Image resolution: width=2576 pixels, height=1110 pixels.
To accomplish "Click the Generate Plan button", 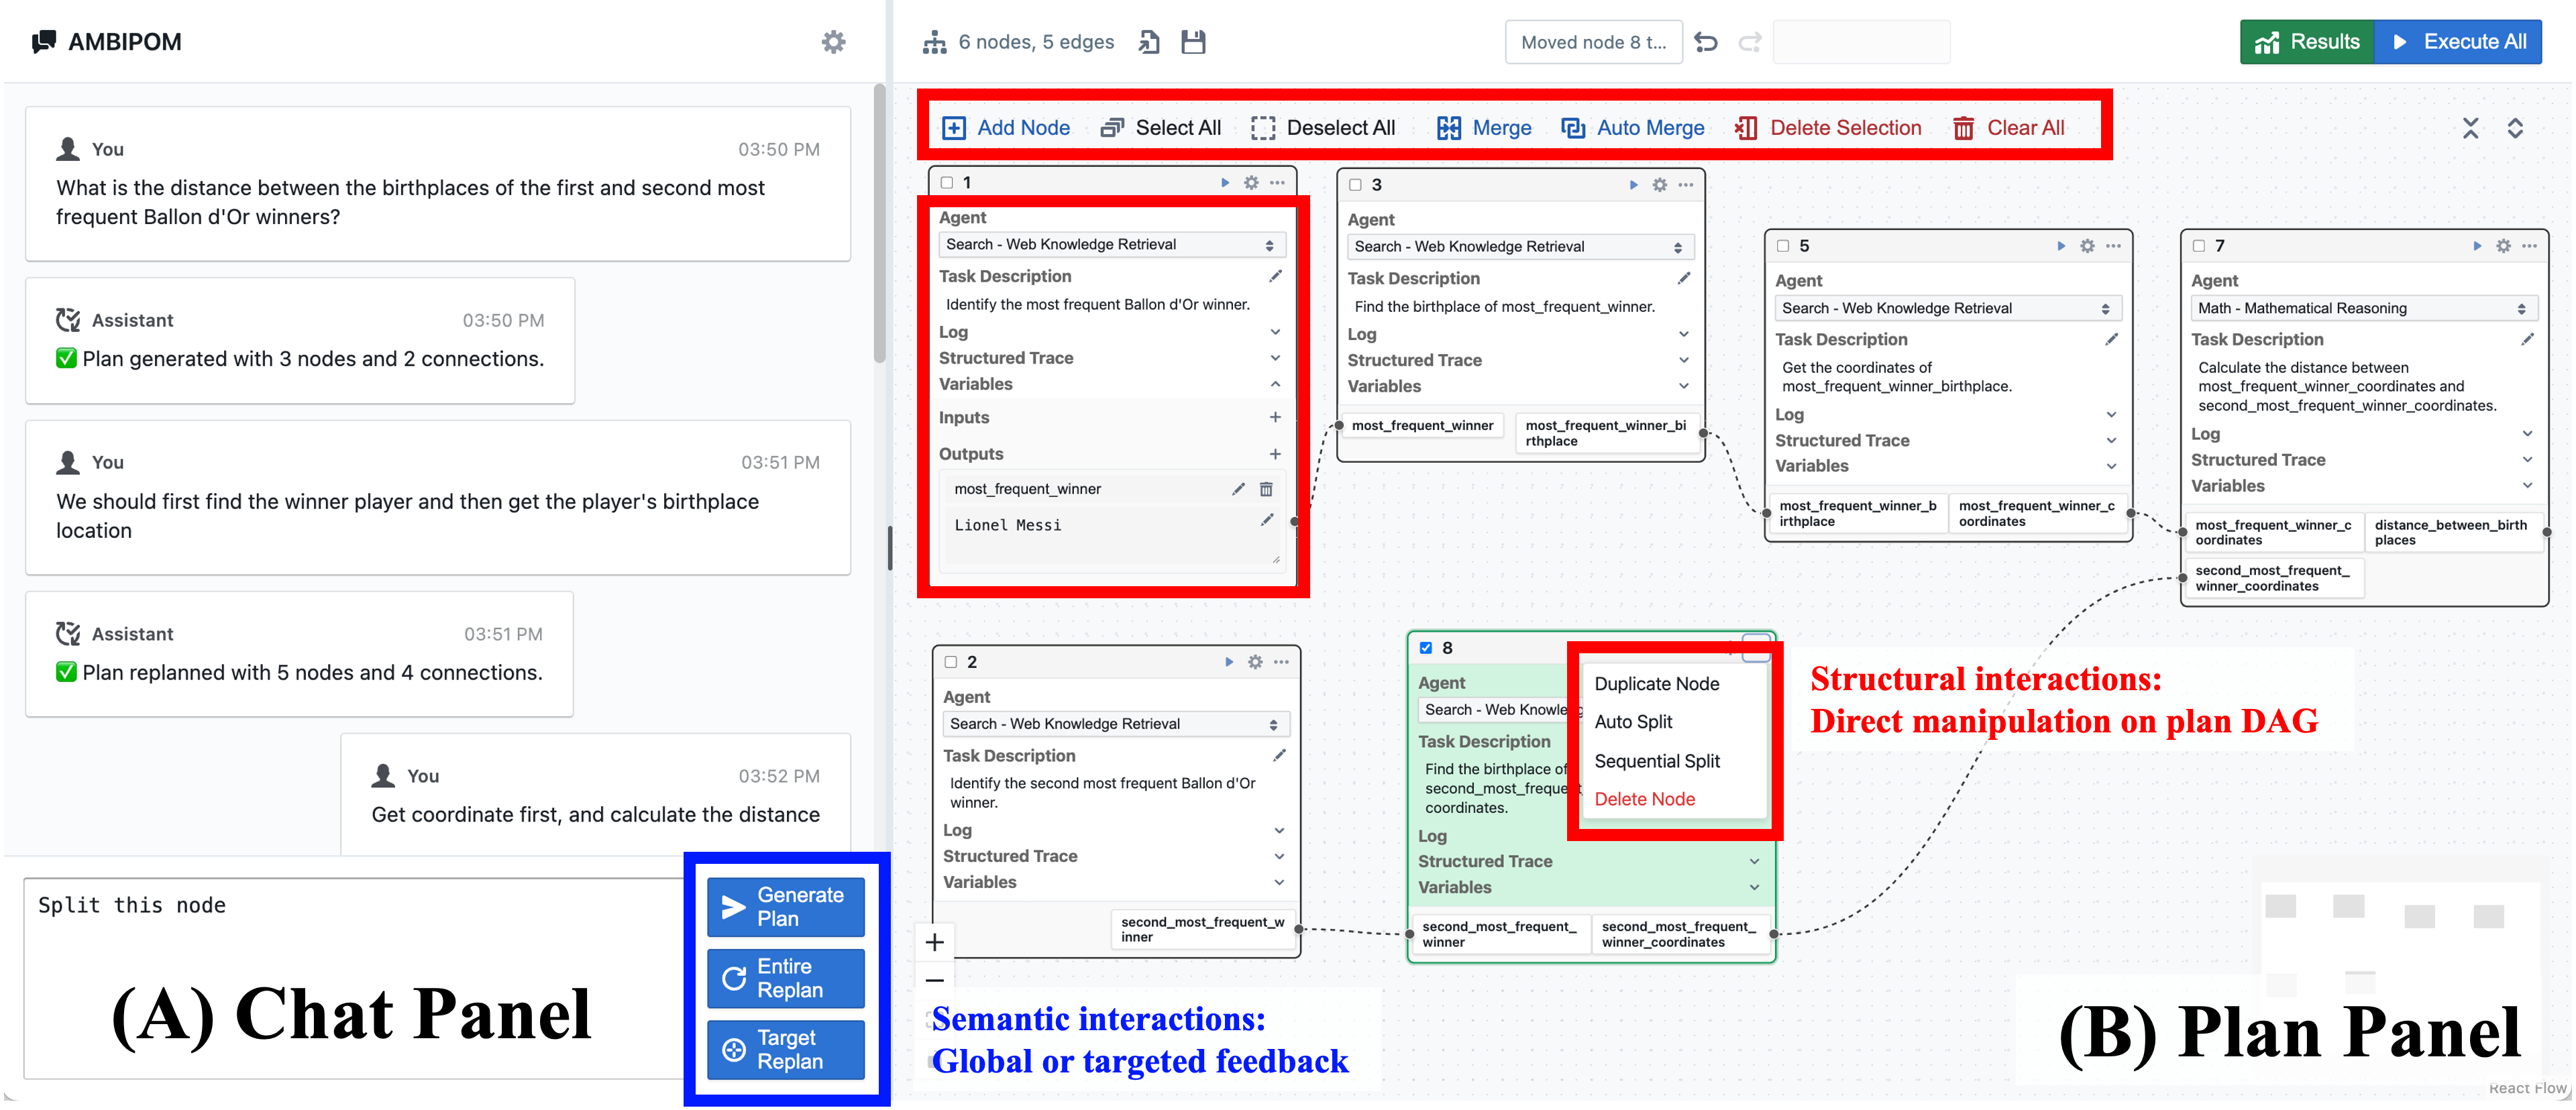I will [x=785, y=907].
